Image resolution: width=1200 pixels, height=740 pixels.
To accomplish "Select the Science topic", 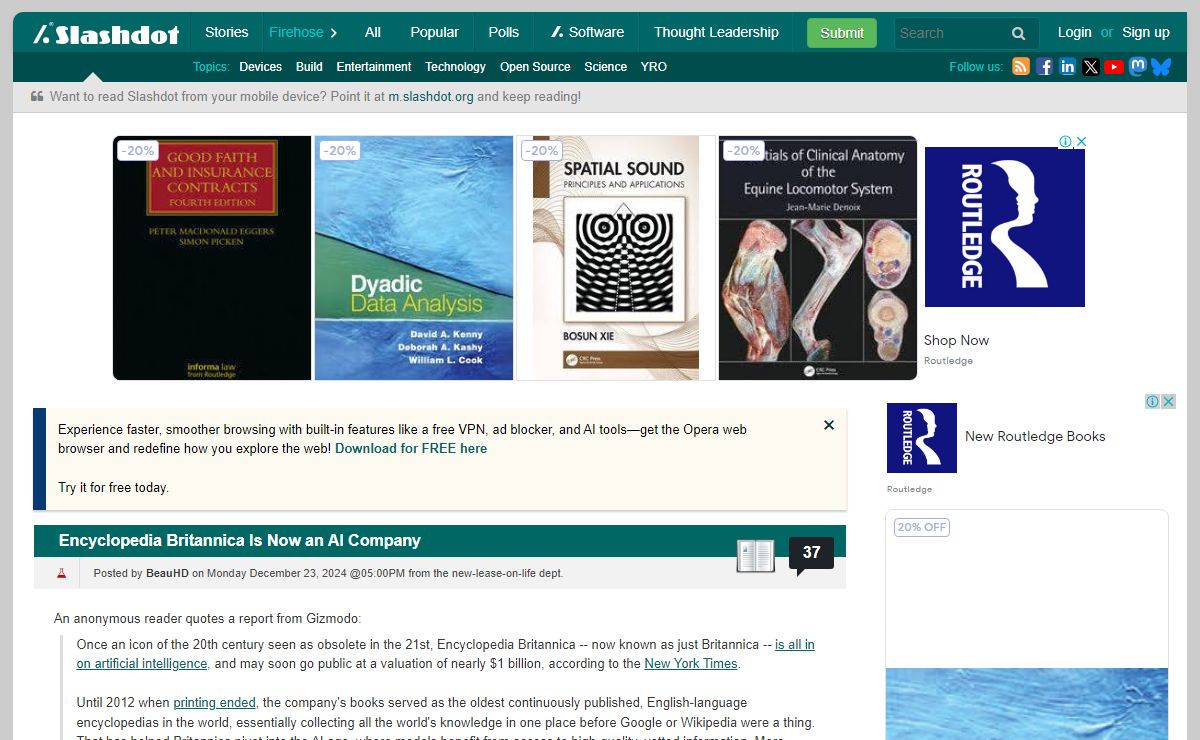I will 606,67.
